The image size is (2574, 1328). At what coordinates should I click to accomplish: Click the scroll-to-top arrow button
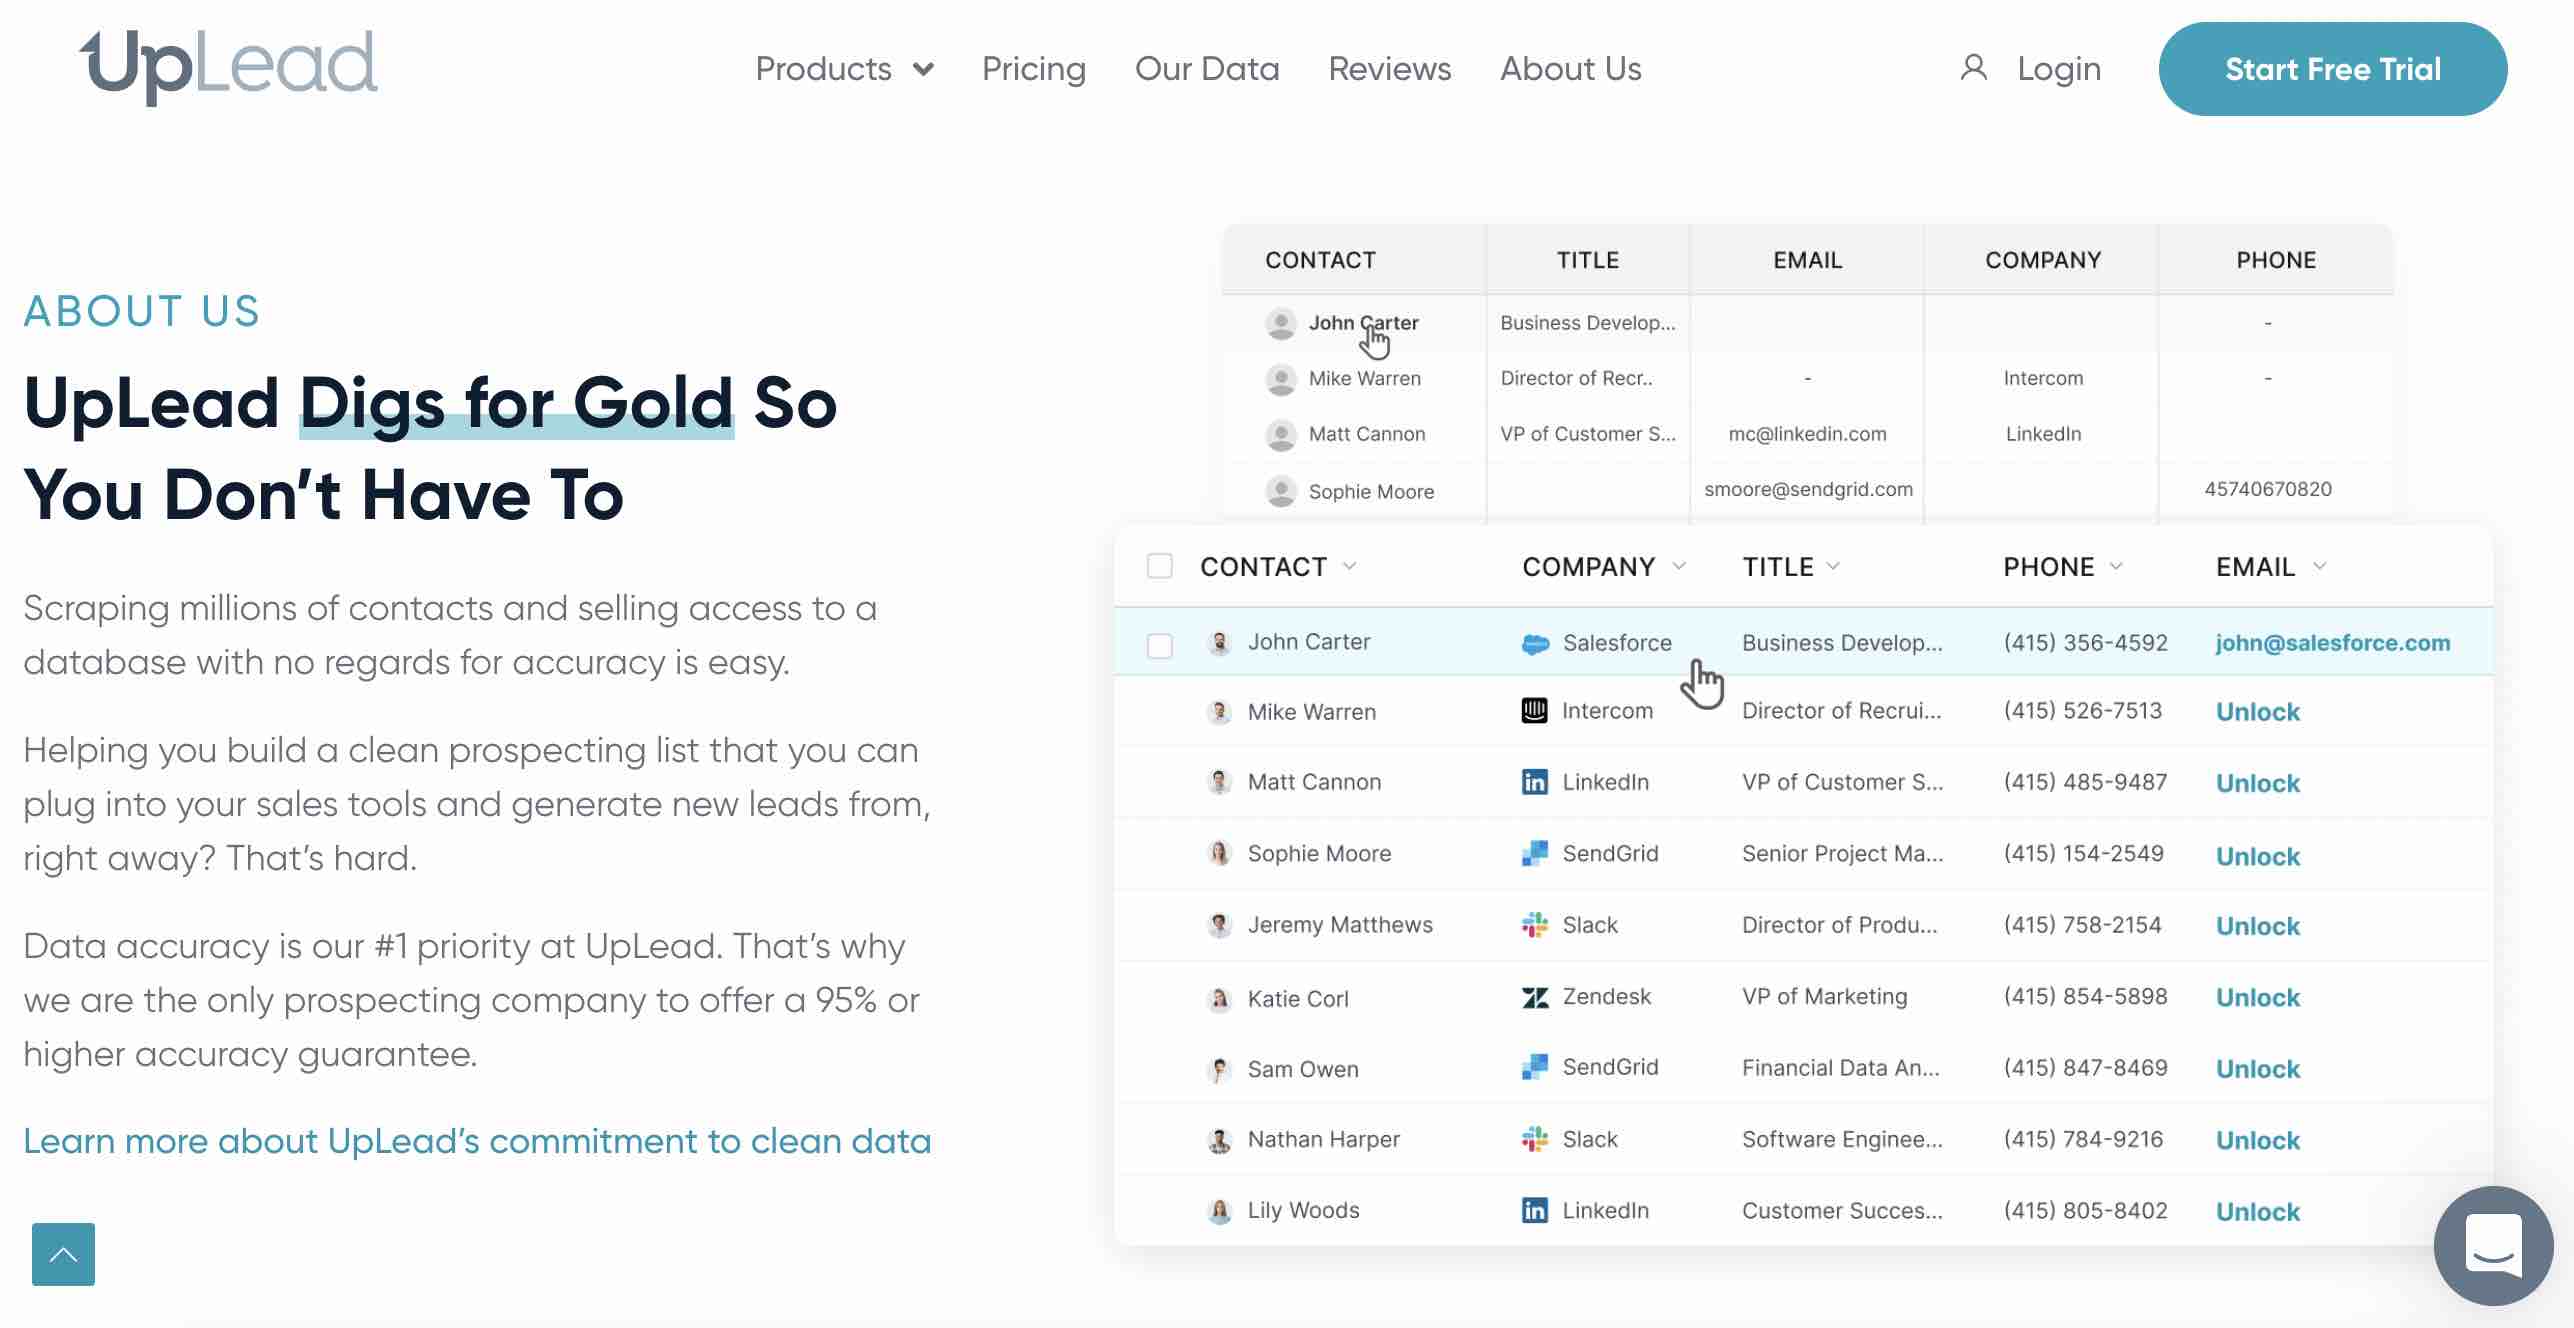tap(63, 1254)
